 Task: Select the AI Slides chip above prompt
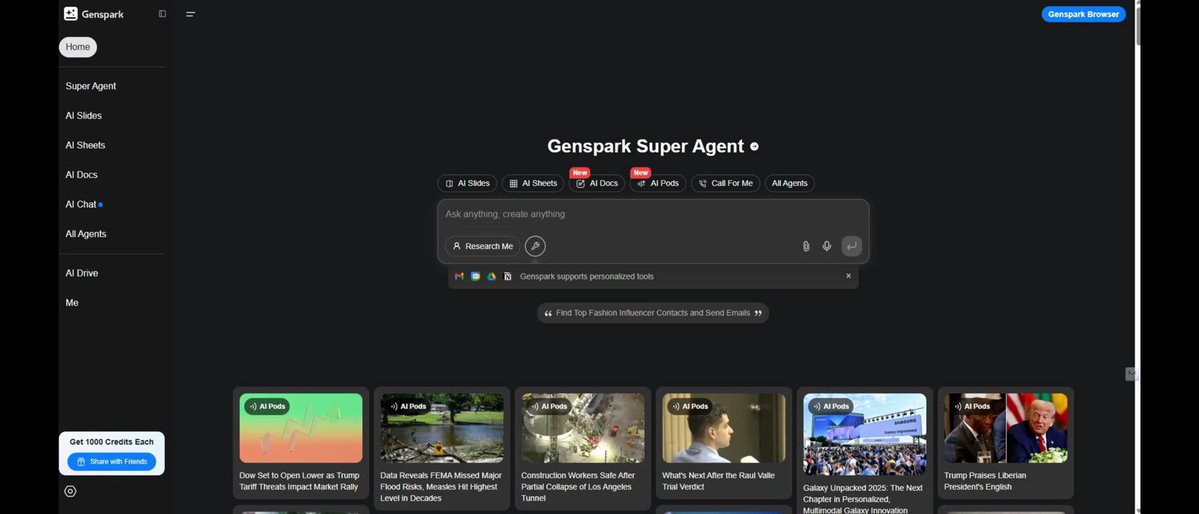click(x=467, y=184)
